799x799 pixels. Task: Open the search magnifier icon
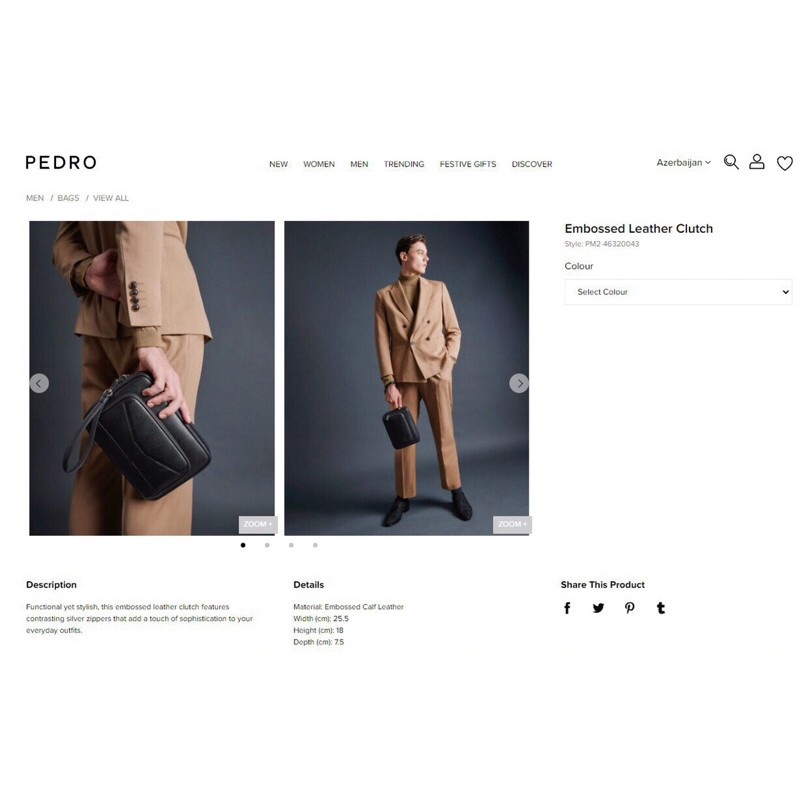[731, 162]
